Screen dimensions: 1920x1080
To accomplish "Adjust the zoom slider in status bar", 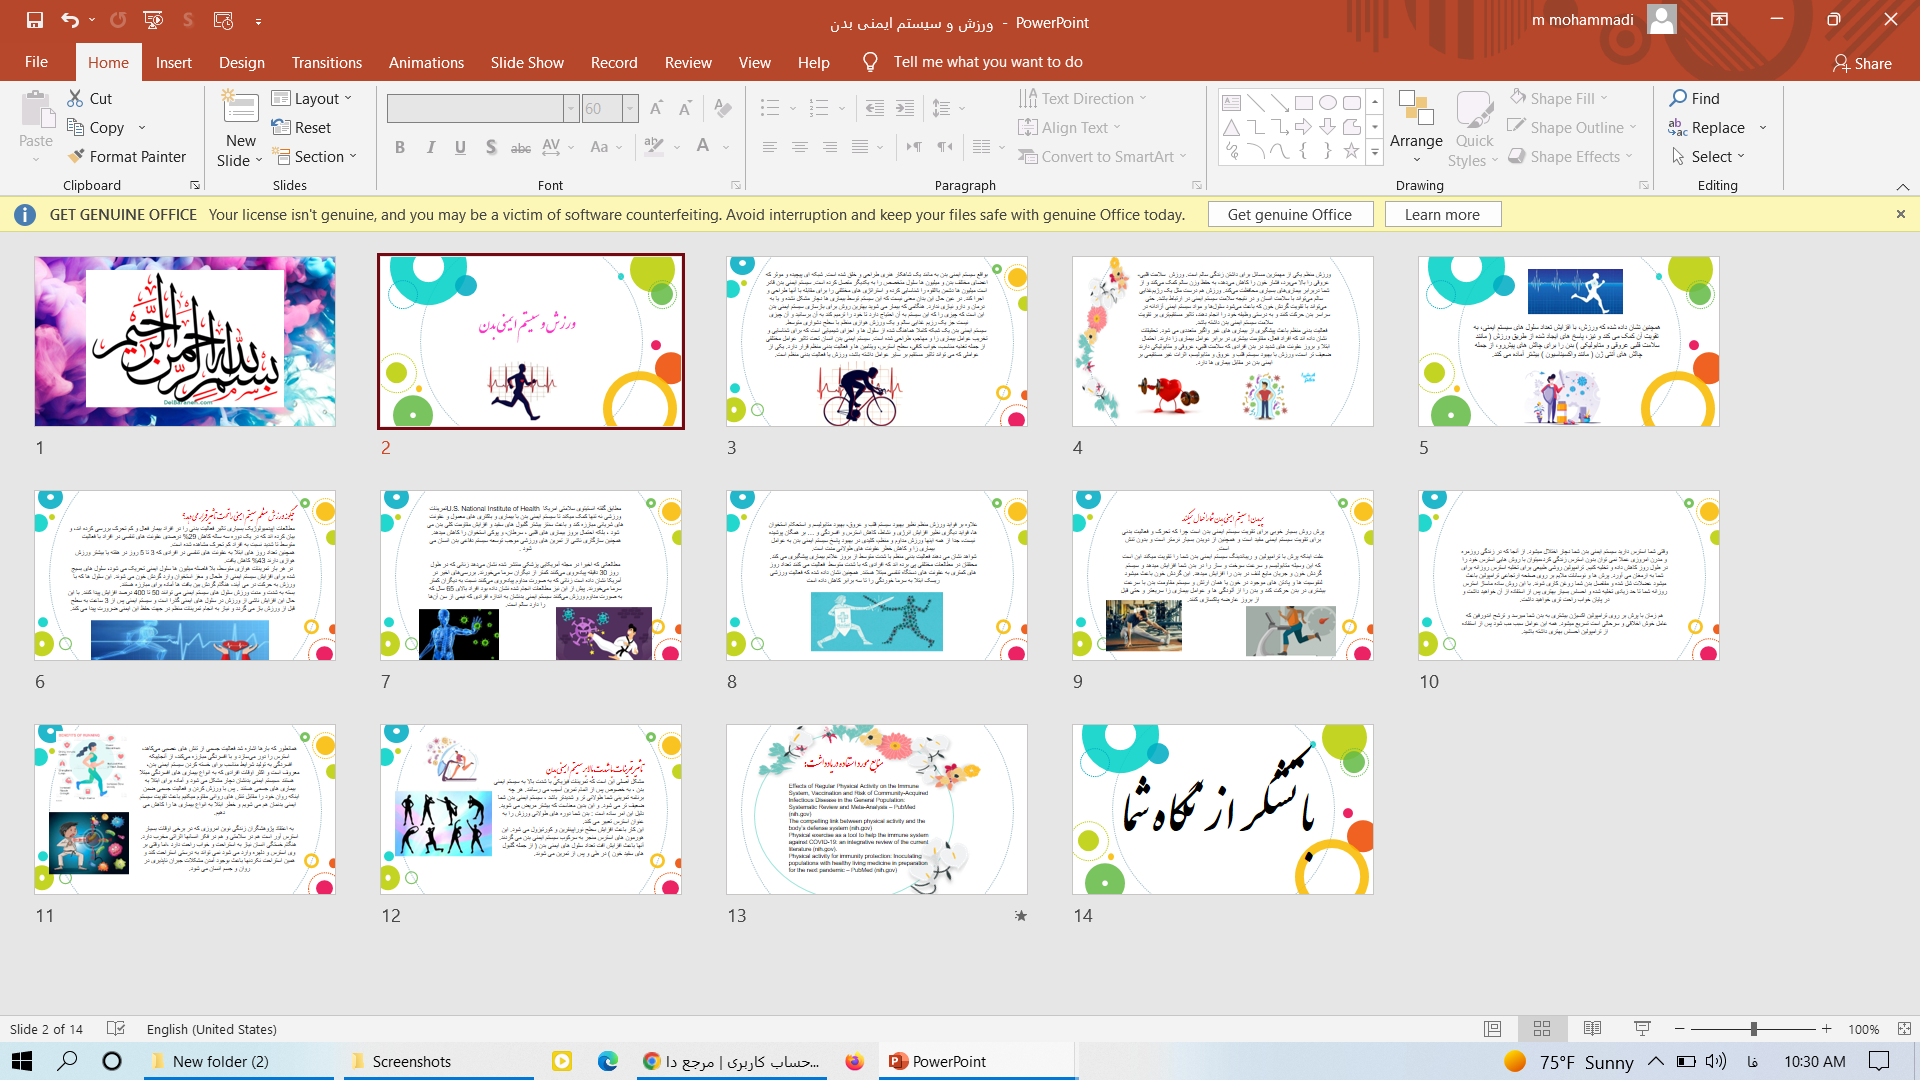I will click(1753, 1029).
